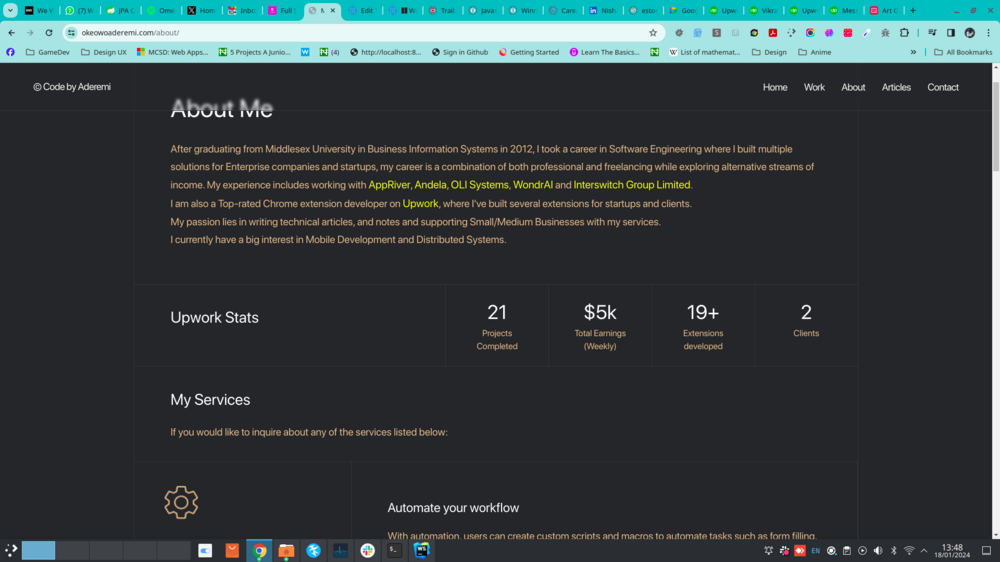Switch to the Trail browser tab
The height and width of the screenshot is (562, 1000).
(x=443, y=10)
